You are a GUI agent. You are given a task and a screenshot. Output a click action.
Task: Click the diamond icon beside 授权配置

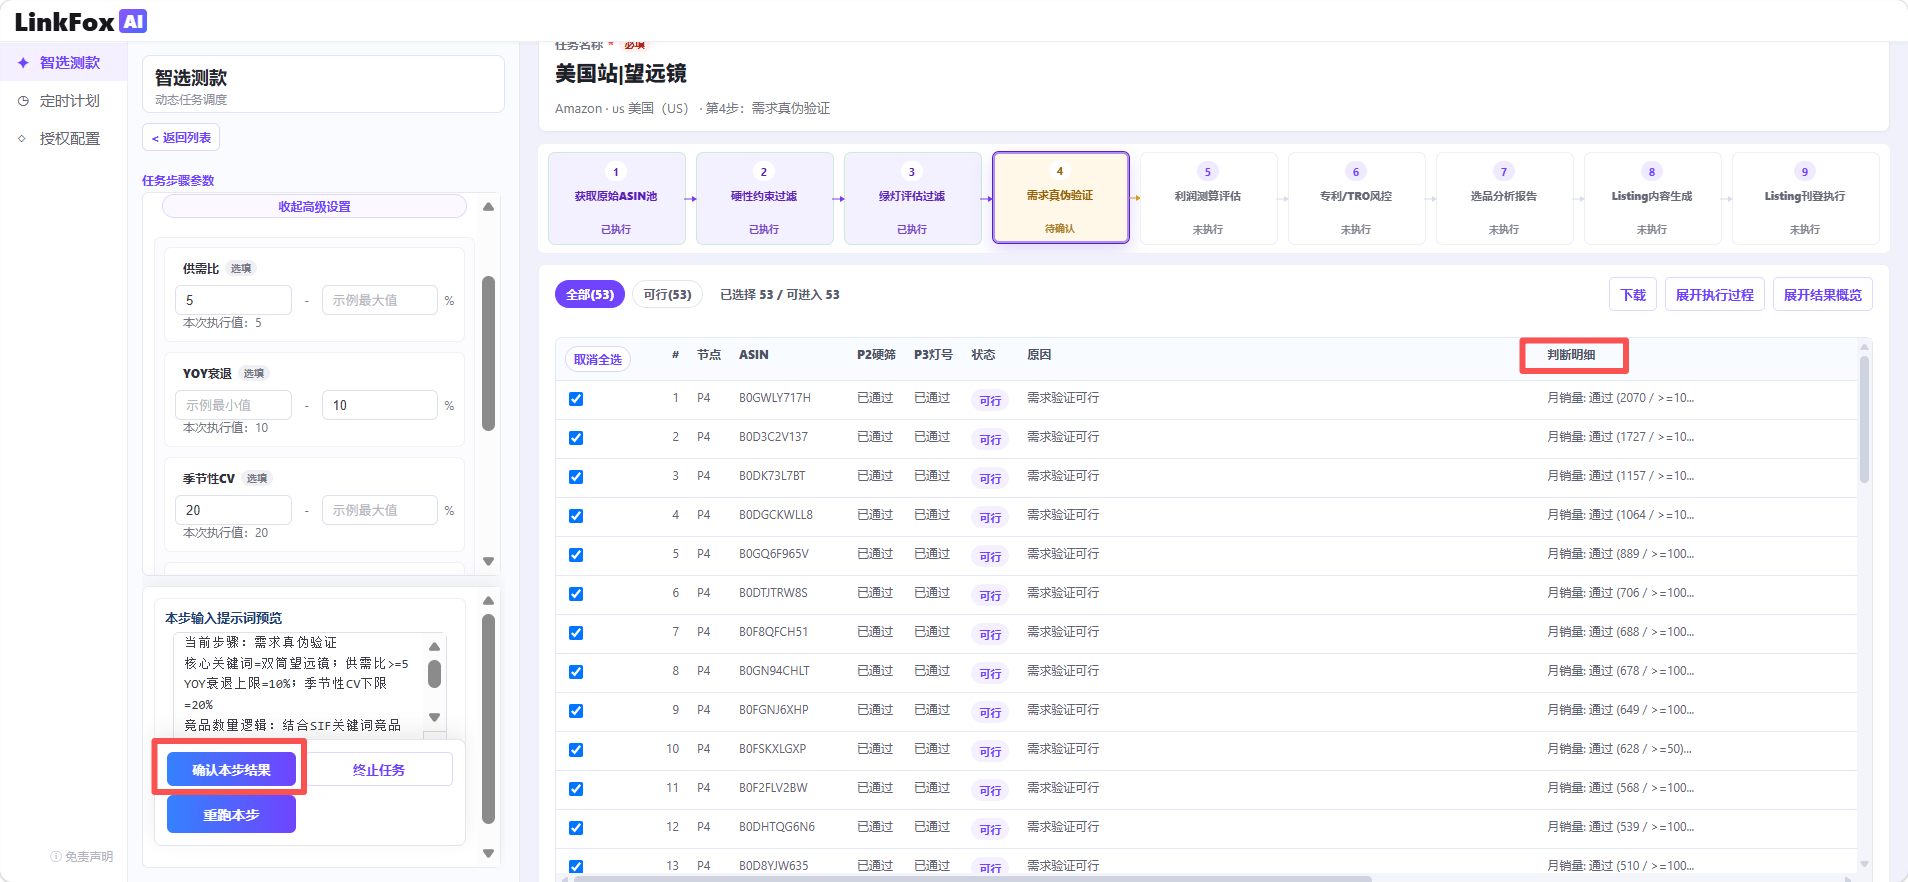click(x=22, y=138)
